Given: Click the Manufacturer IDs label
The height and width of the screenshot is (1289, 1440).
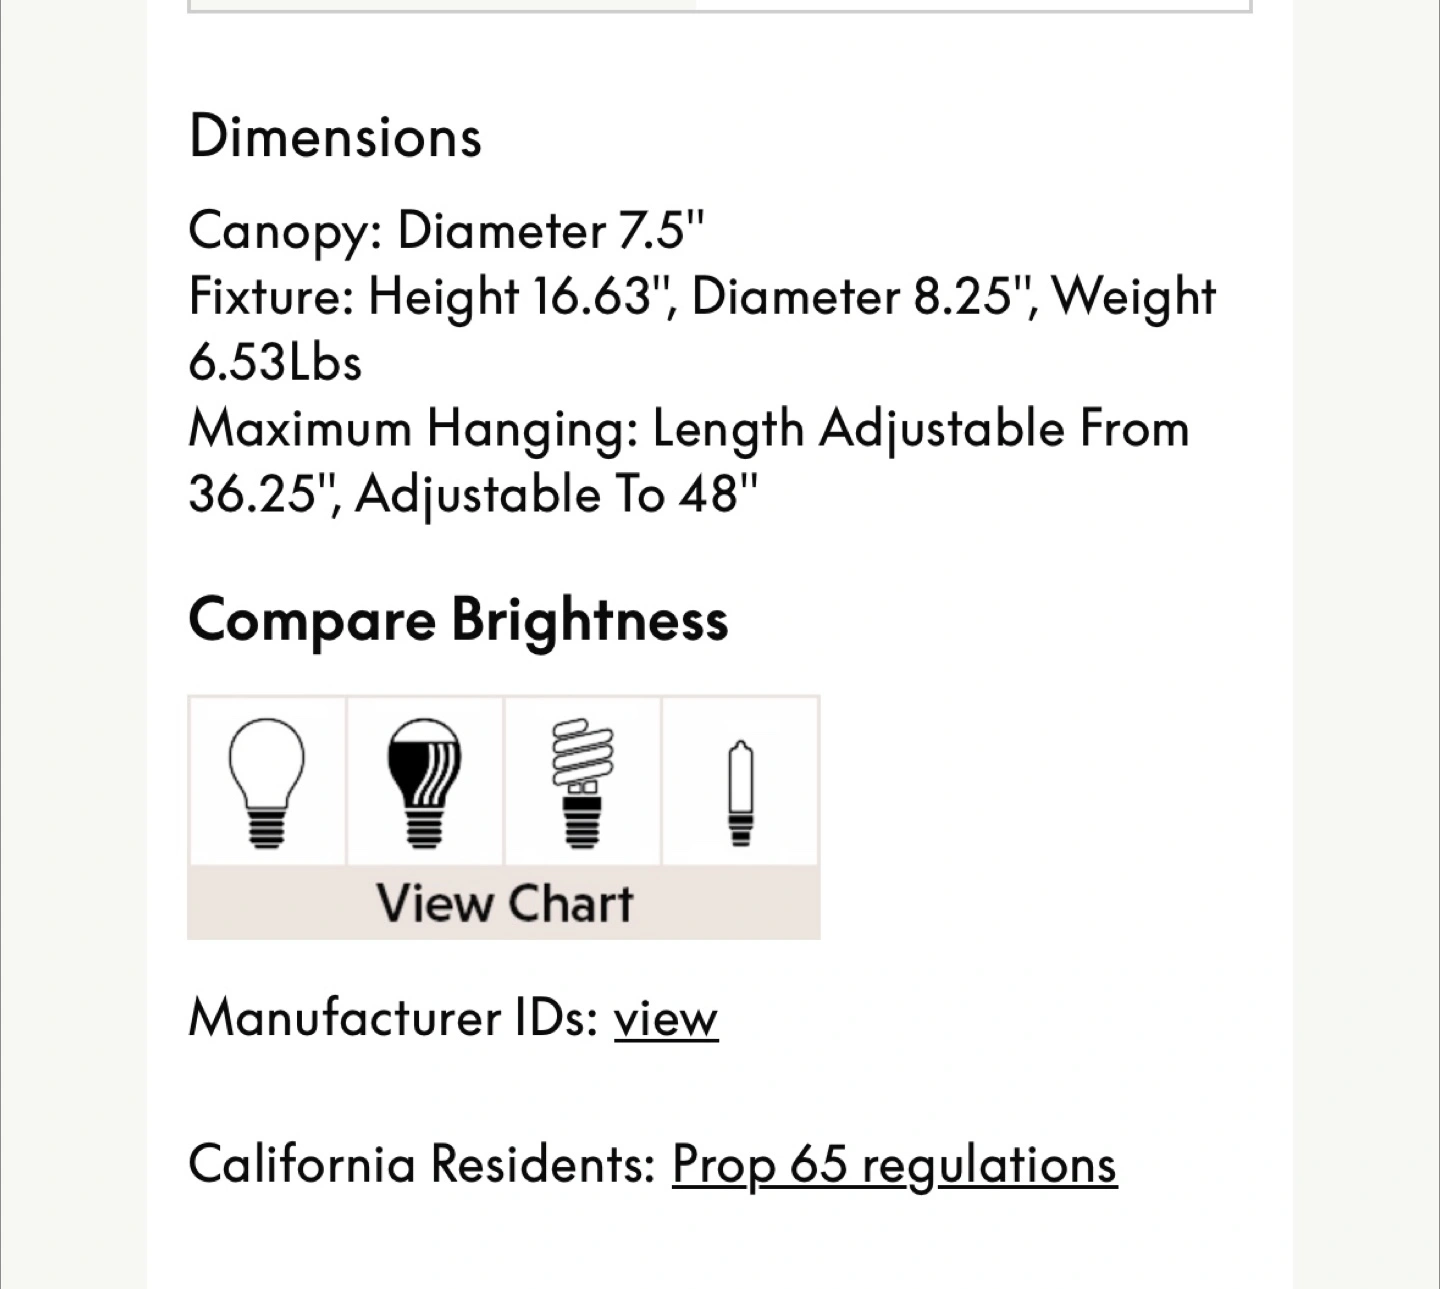Looking at the screenshot, I should [x=393, y=1019].
